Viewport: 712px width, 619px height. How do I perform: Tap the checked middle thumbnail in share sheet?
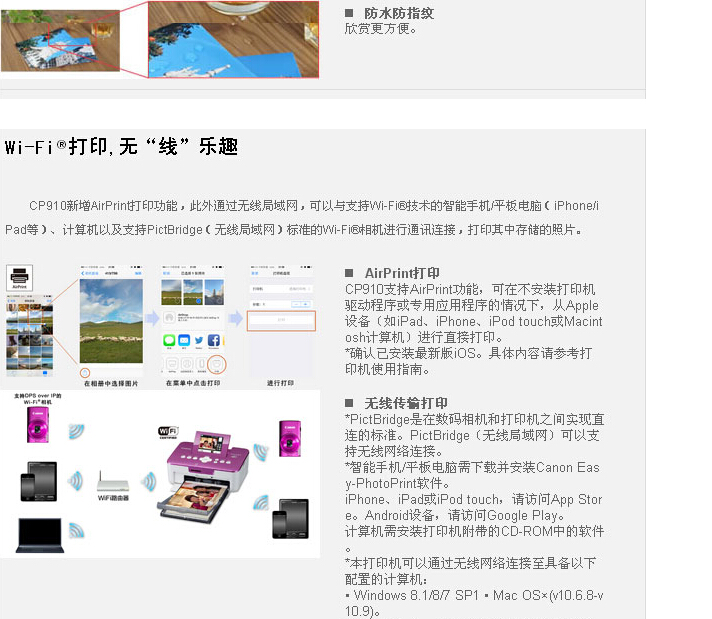coord(193,292)
